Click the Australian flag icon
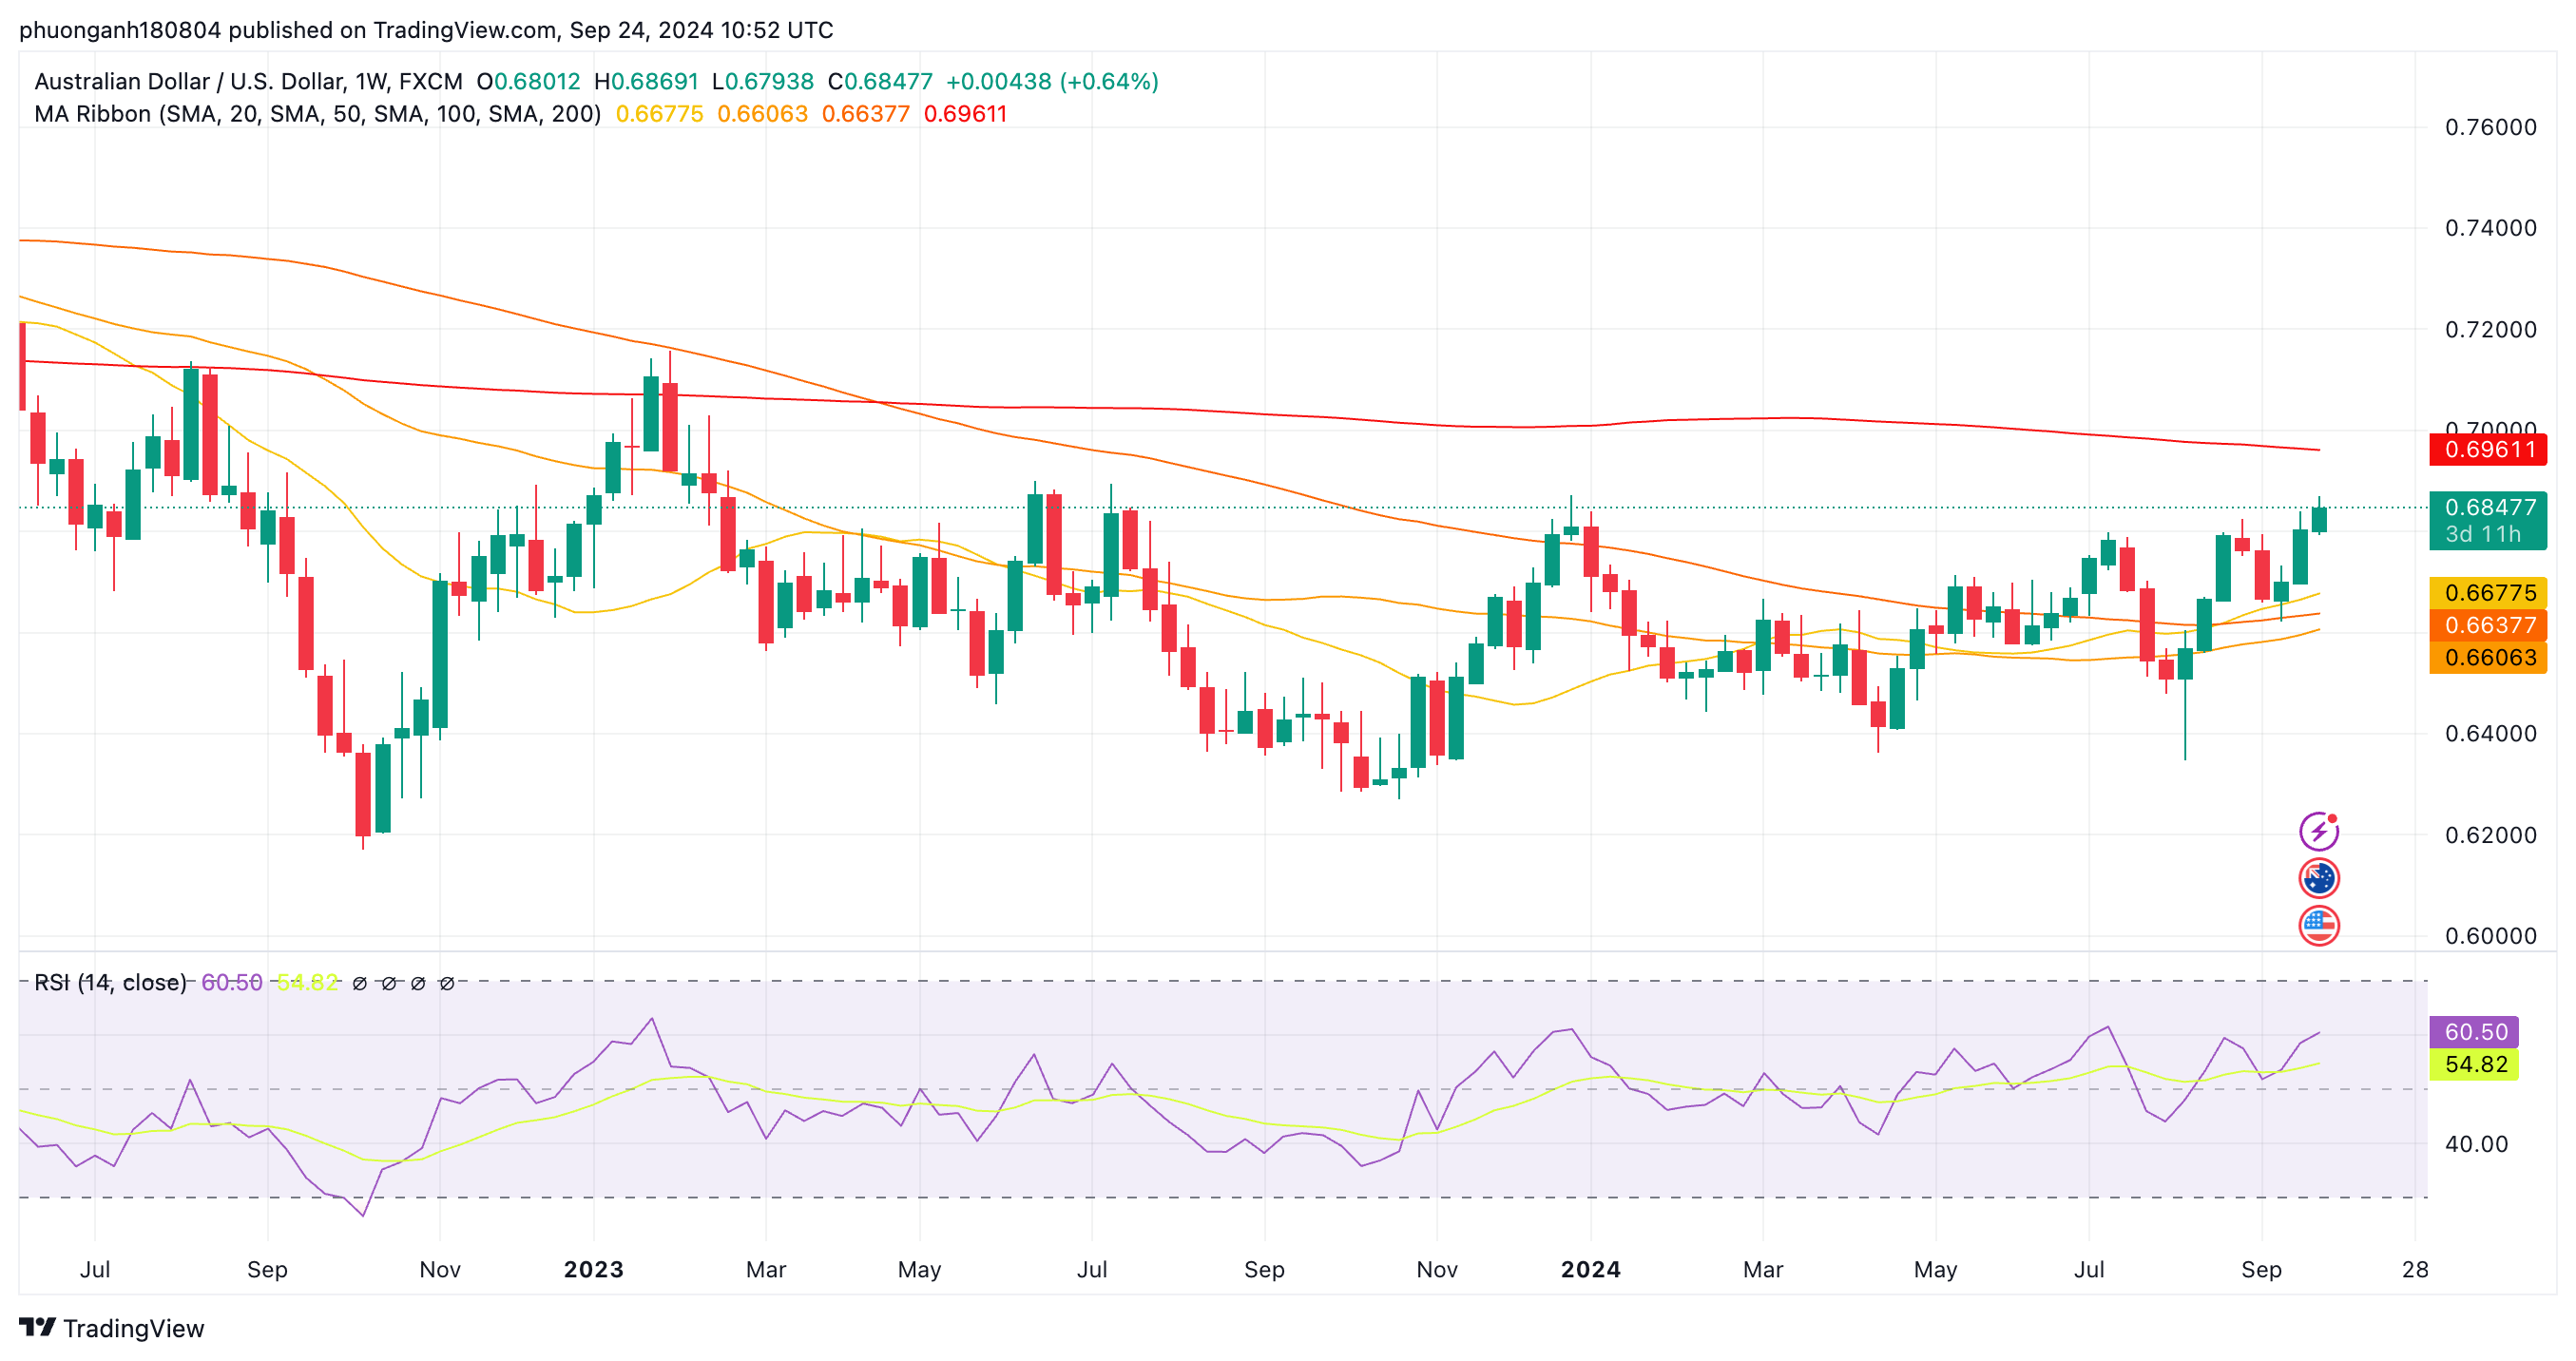This screenshot has width=2576, height=1361. [x=2318, y=878]
